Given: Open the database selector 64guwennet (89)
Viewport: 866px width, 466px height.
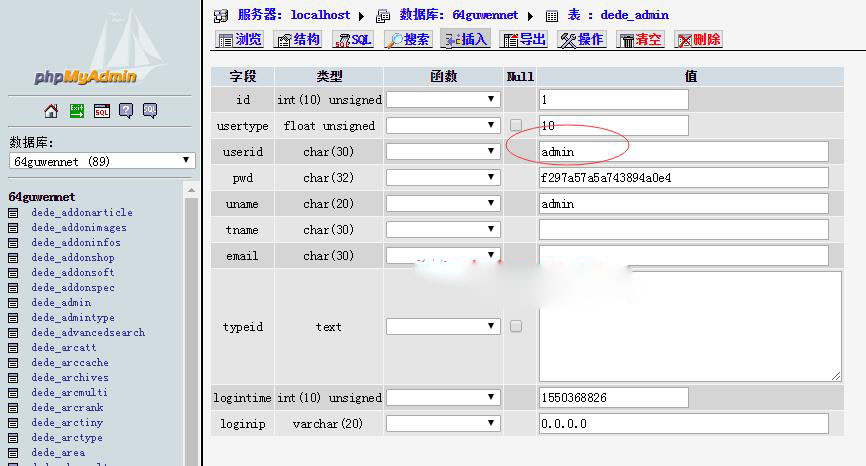Looking at the screenshot, I should point(102,161).
